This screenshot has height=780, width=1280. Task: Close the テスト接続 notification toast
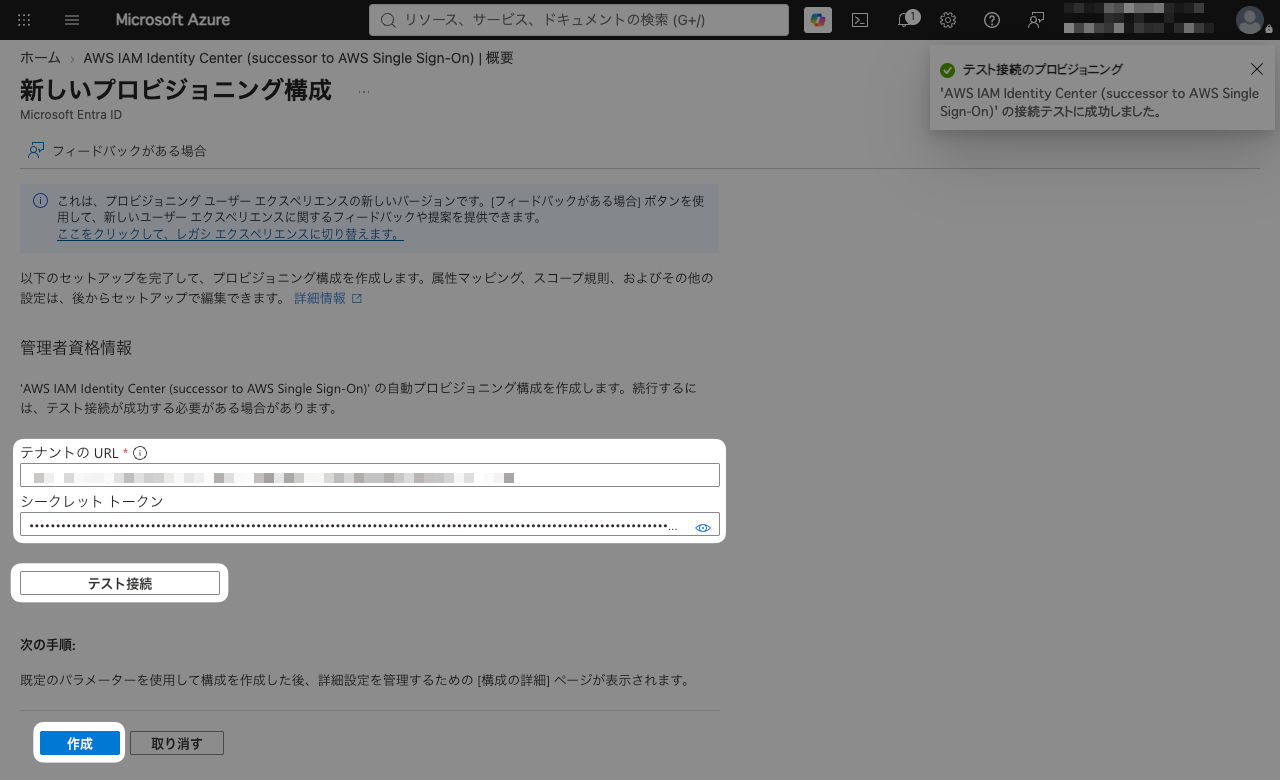[x=1257, y=69]
